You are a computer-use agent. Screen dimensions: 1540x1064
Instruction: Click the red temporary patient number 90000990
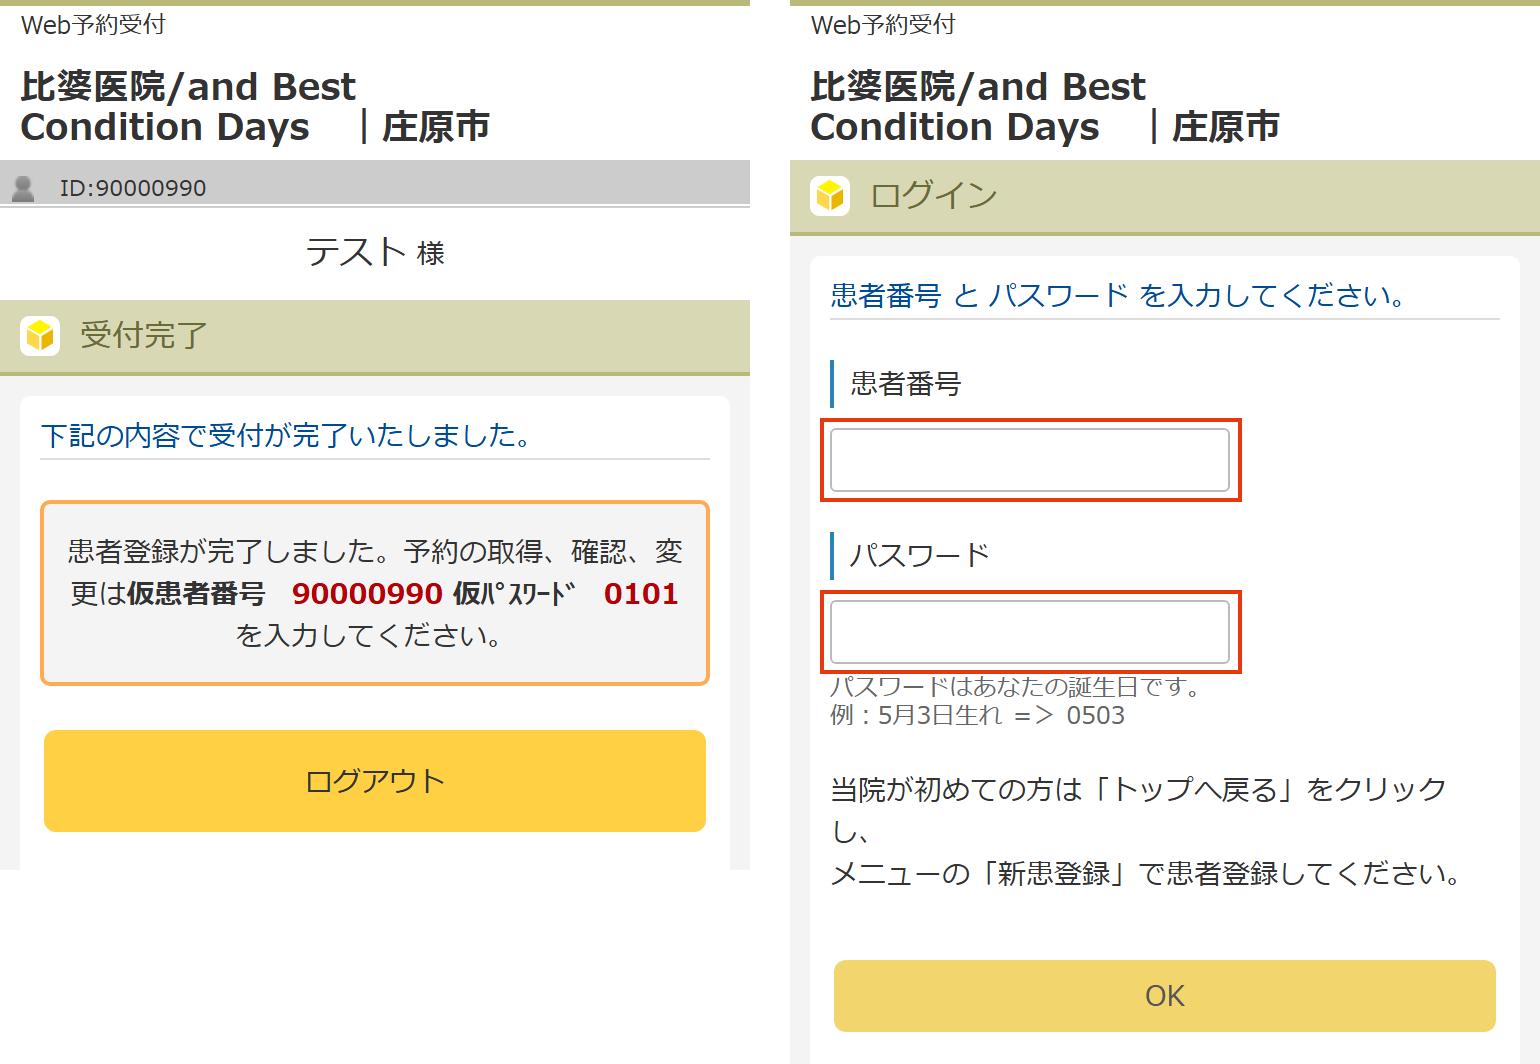point(367,594)
